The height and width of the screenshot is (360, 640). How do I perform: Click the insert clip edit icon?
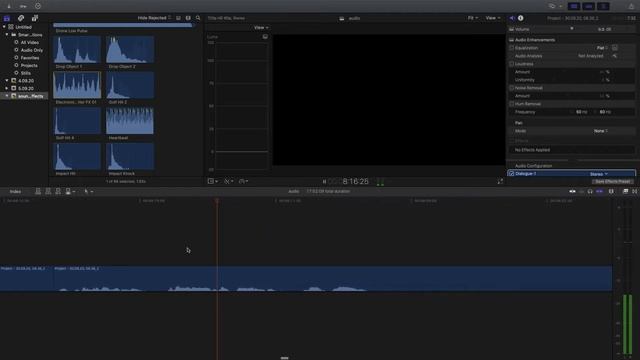point(48,191)
